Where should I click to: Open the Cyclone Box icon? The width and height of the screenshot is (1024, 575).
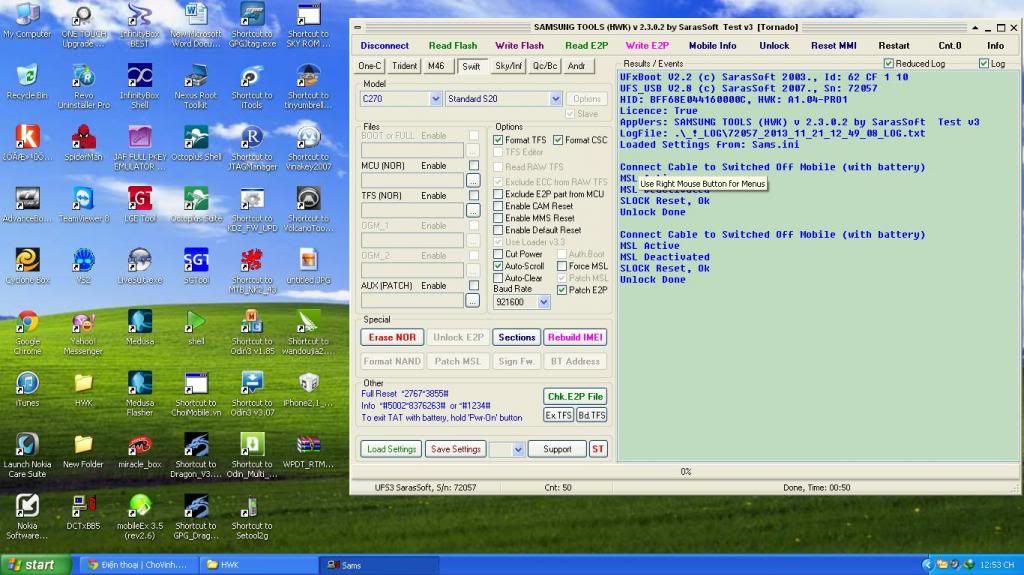27,267
